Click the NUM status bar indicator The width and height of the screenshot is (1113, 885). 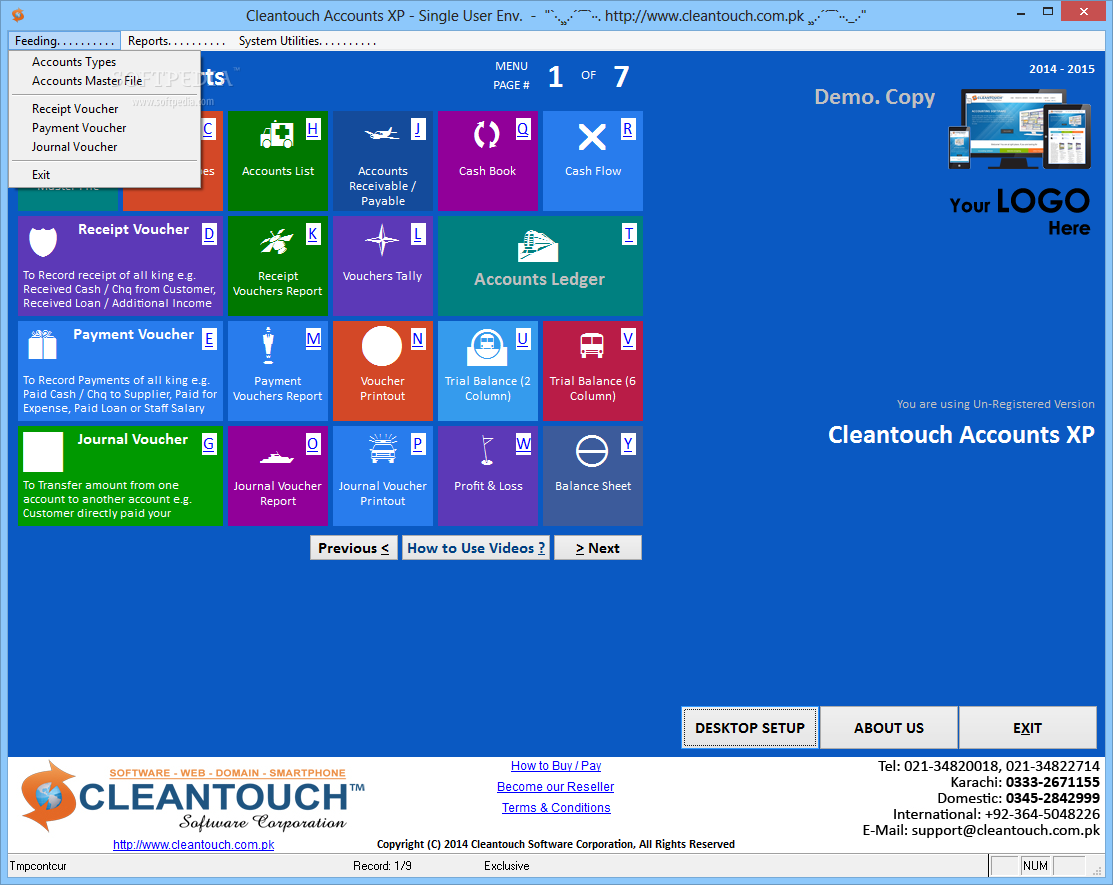coord(1035,866)
